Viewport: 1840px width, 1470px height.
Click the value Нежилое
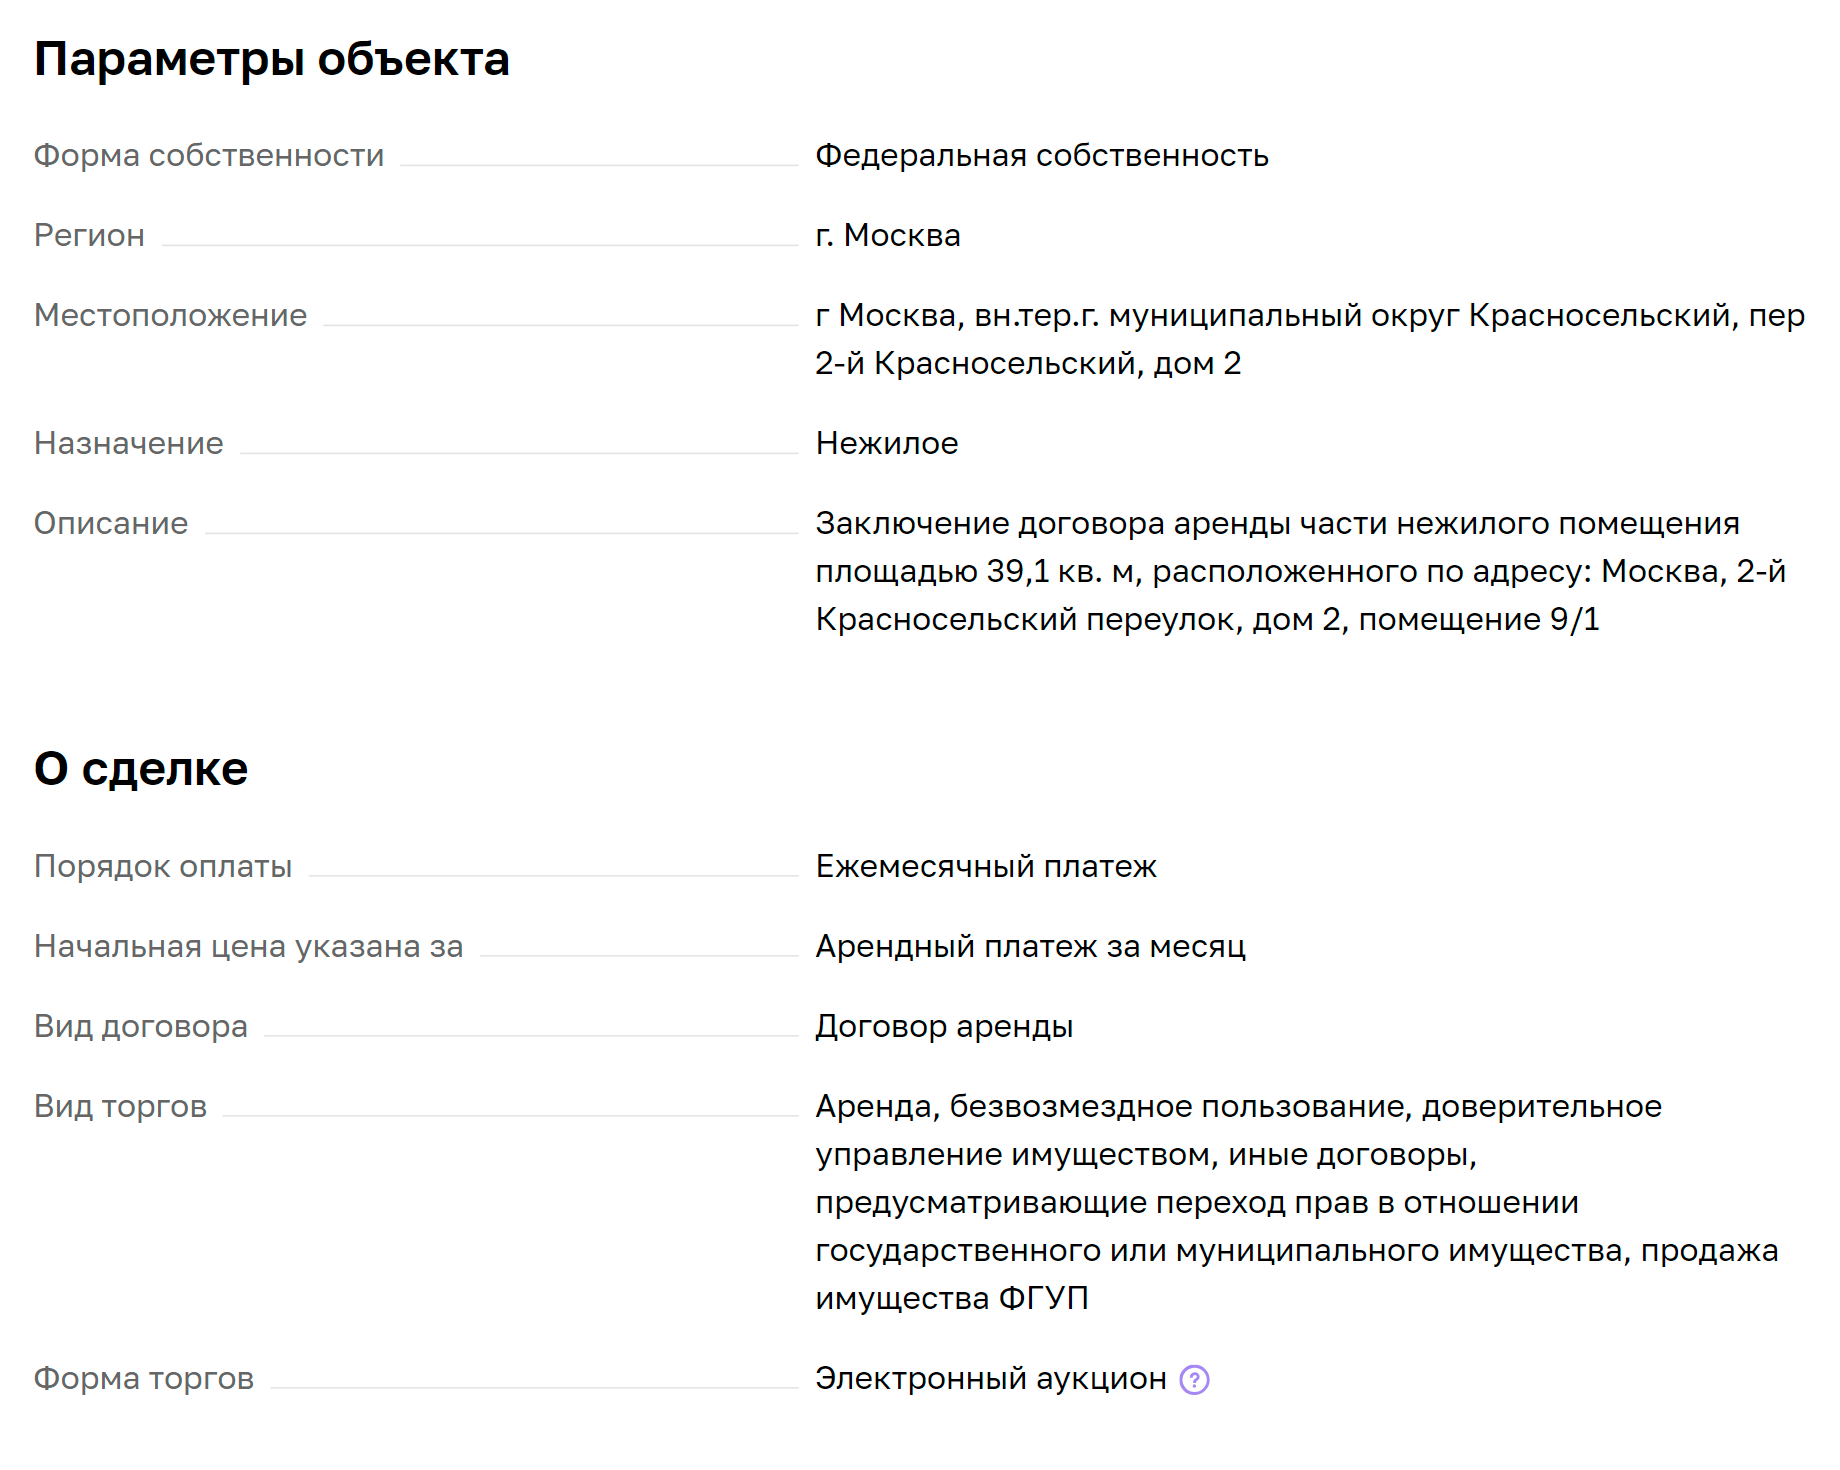click(x=887, y=444)
